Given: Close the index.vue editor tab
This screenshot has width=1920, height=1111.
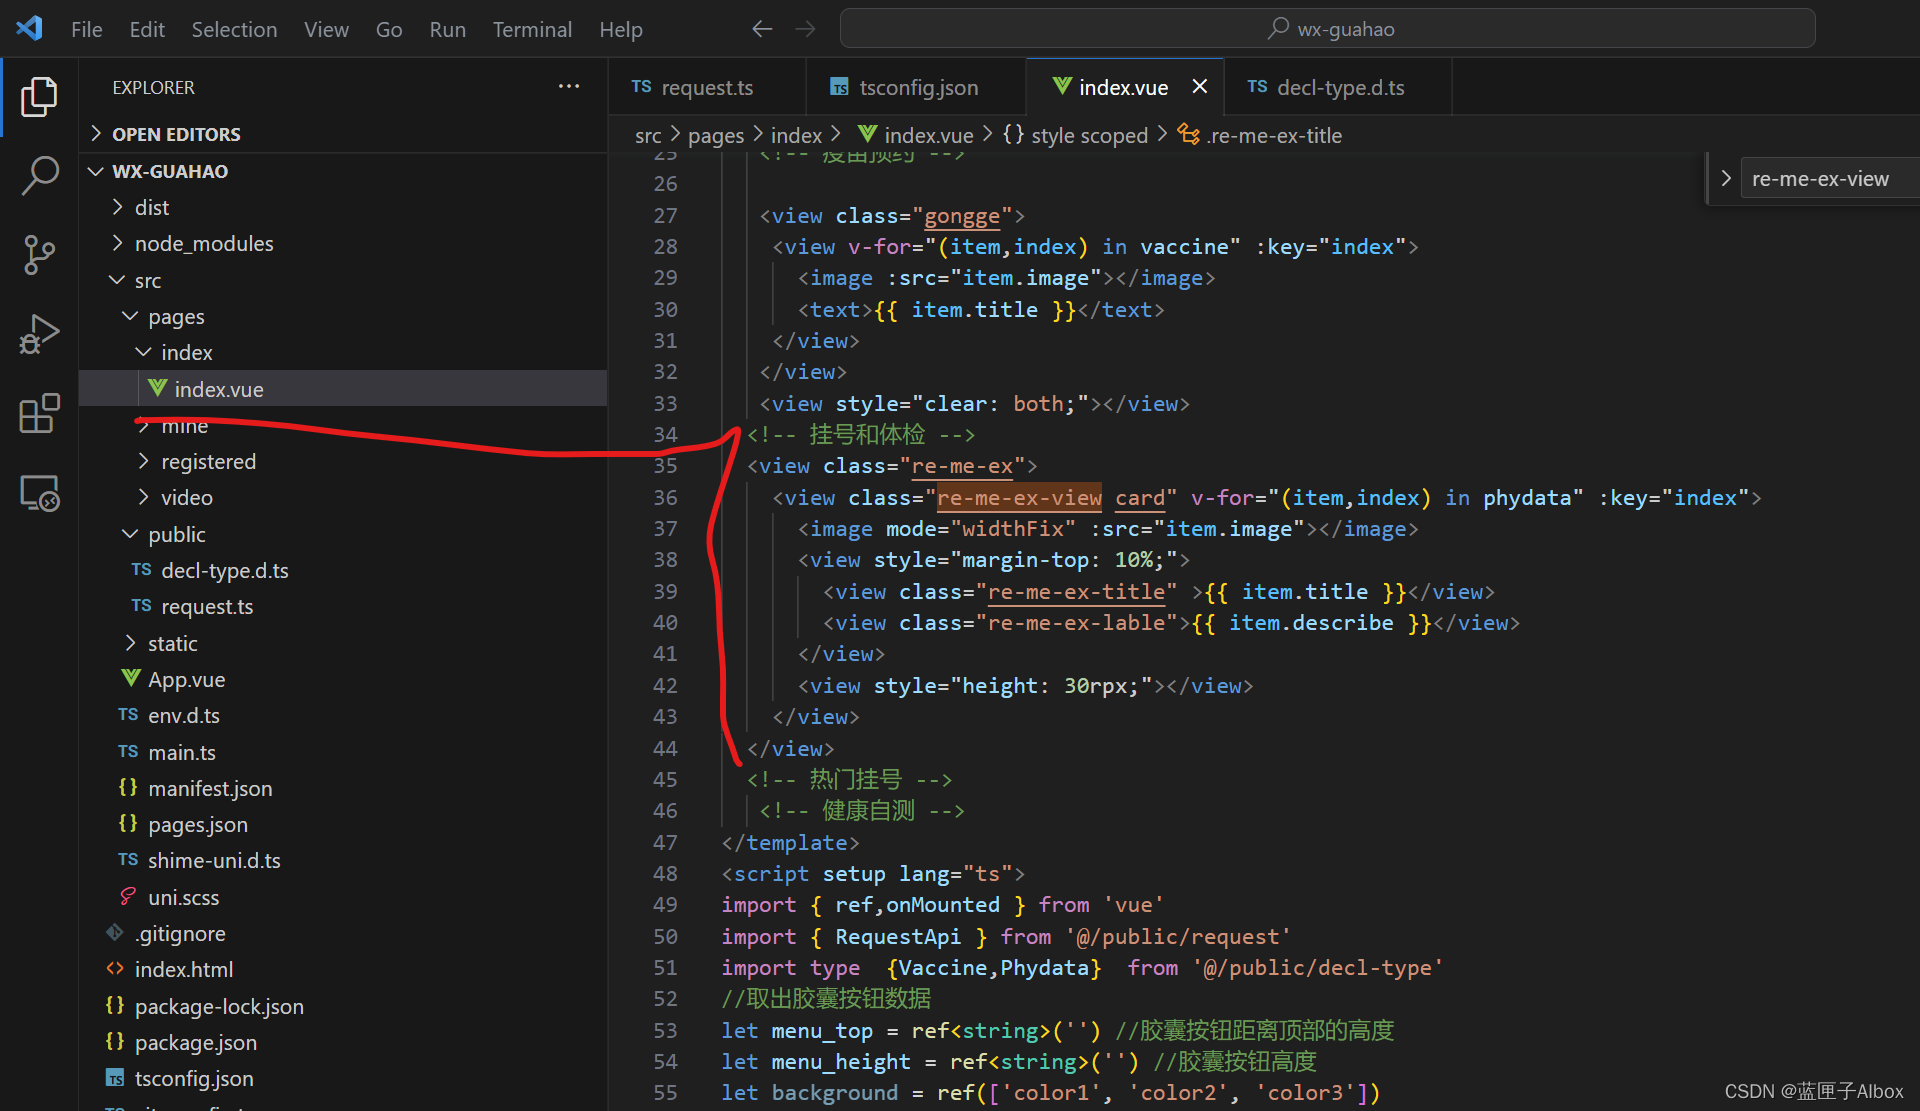Looking at the screenshot, I should 1200,87.
